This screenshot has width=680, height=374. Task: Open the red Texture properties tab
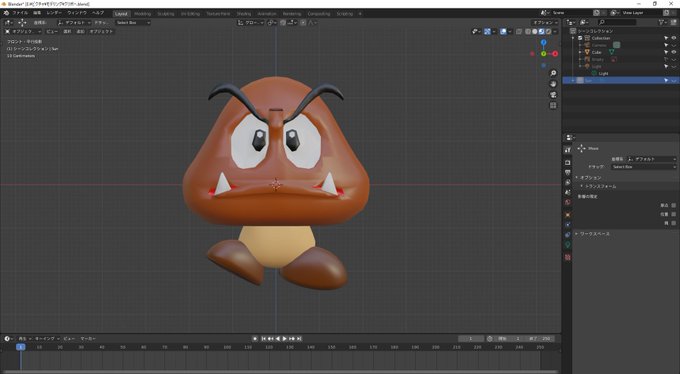pos(568,257)
